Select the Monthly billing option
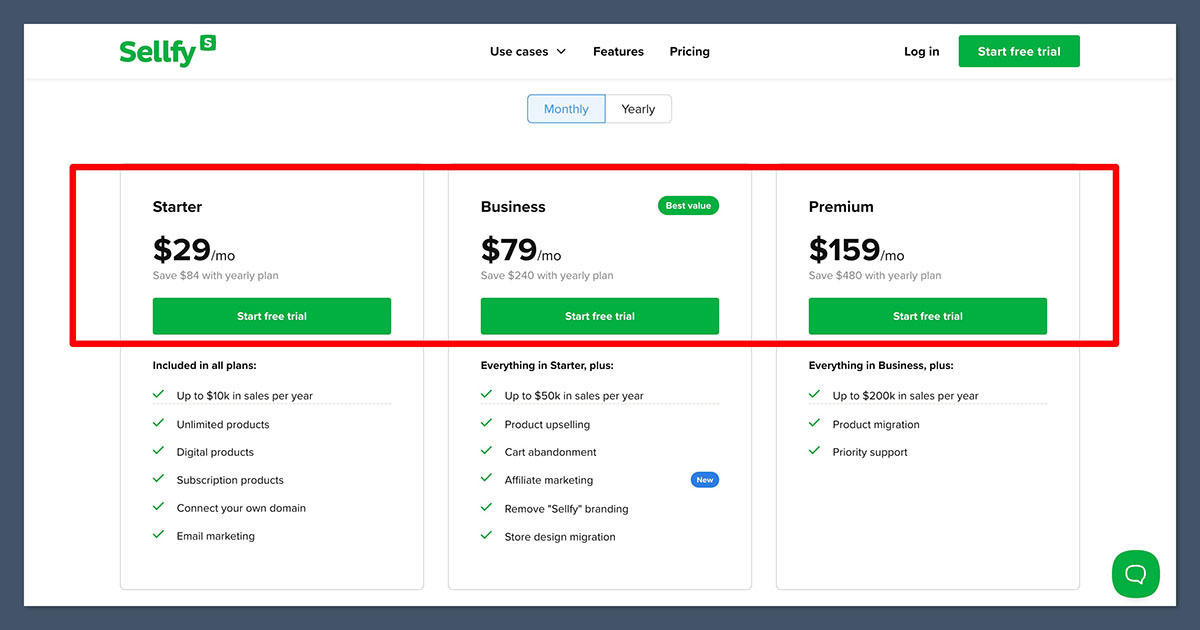 tap(565, 108)
